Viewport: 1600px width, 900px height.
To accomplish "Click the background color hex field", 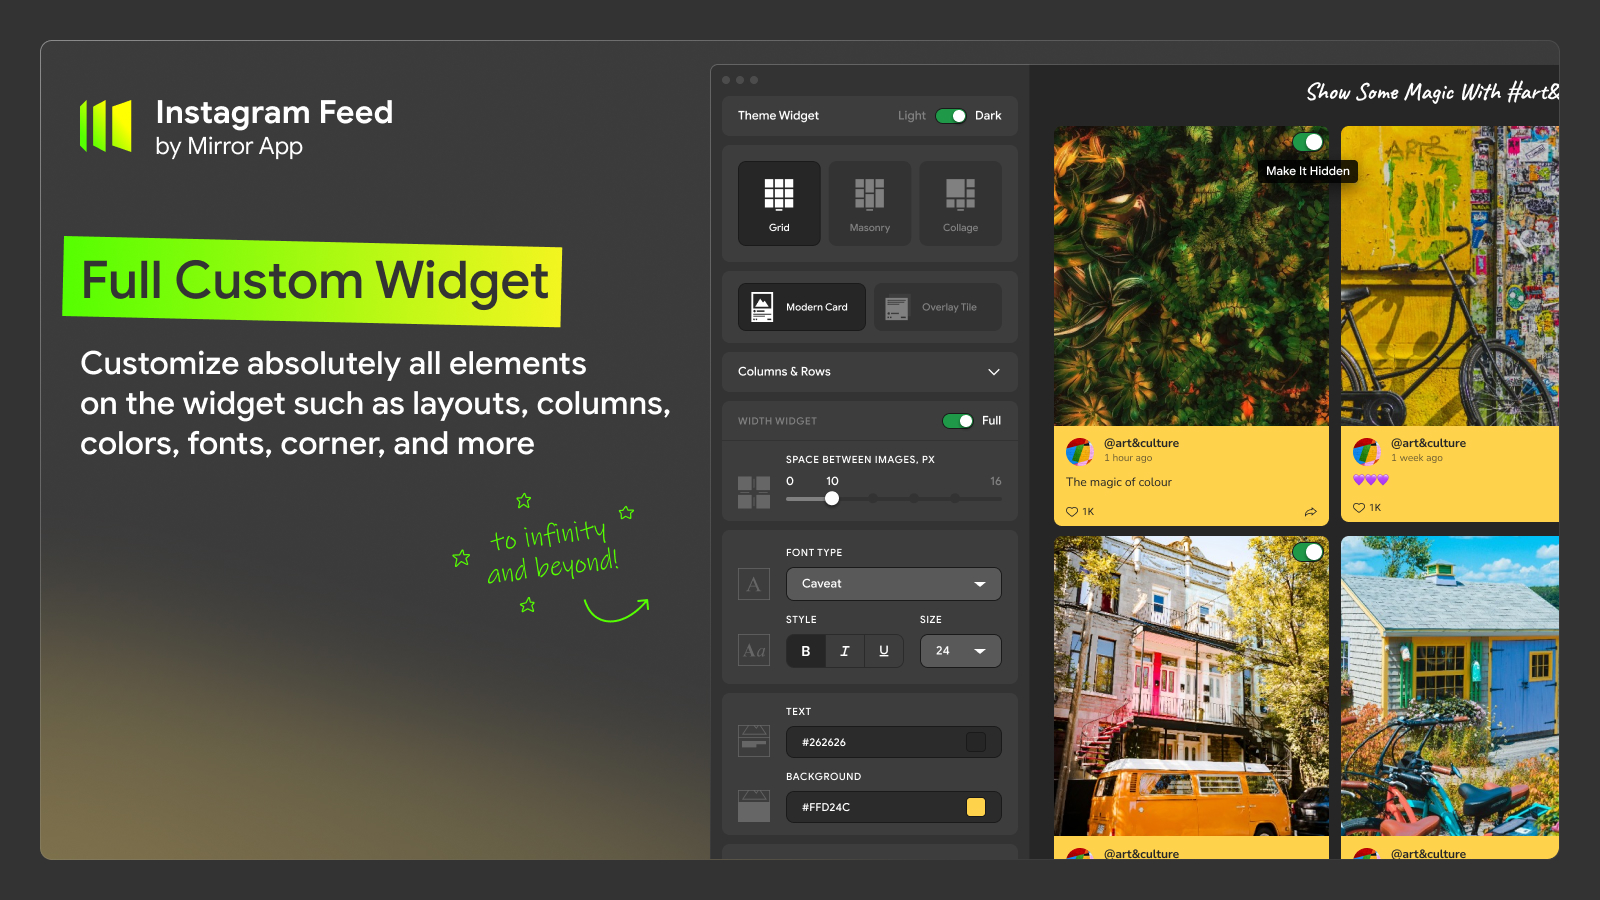I will coord(894,807).
